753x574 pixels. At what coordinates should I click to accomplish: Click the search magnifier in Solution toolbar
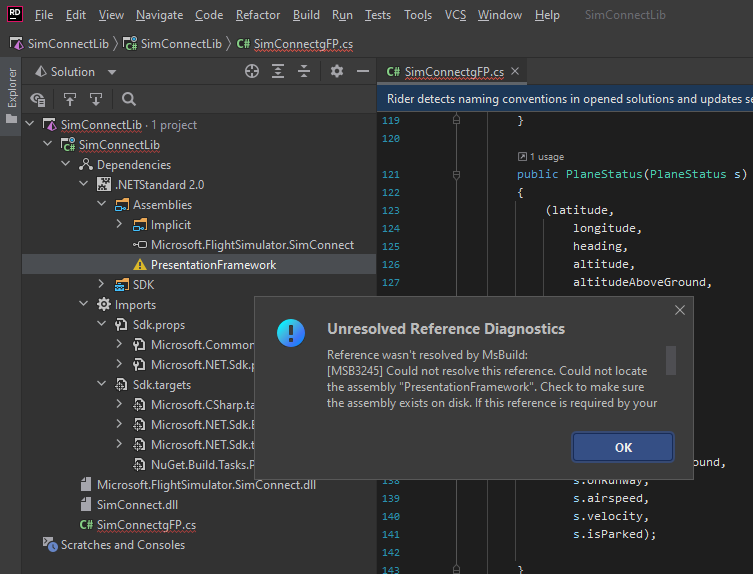[x=129, y=99]
